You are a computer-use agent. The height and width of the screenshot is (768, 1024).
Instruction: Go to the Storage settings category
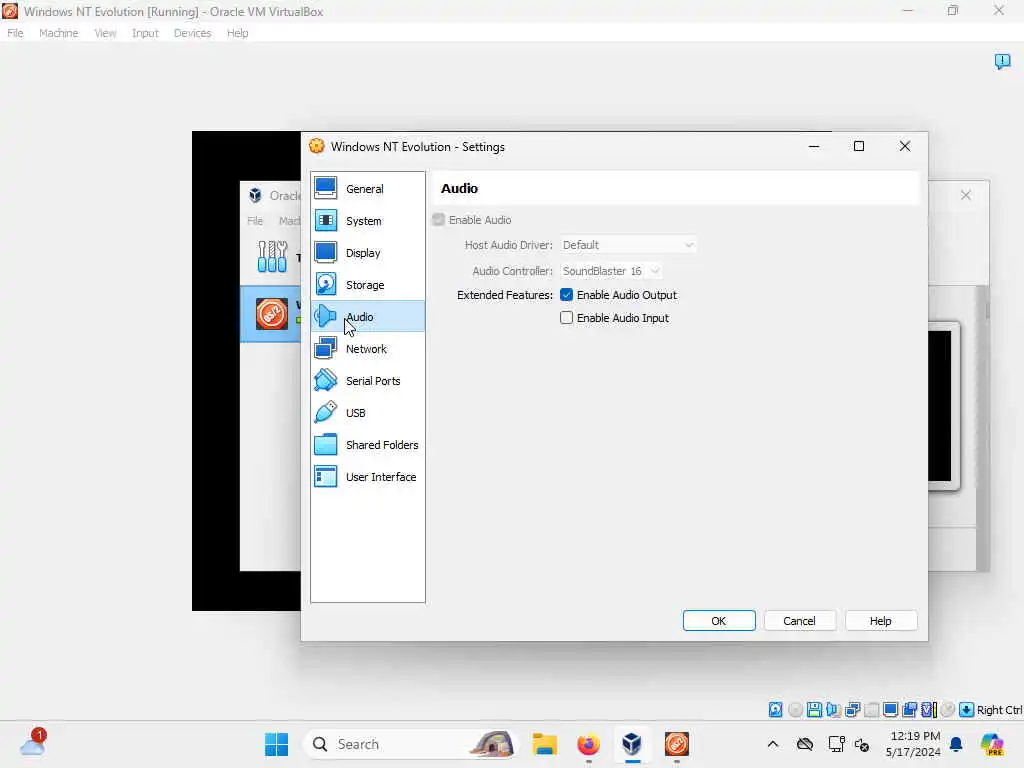tap(368, 285)
